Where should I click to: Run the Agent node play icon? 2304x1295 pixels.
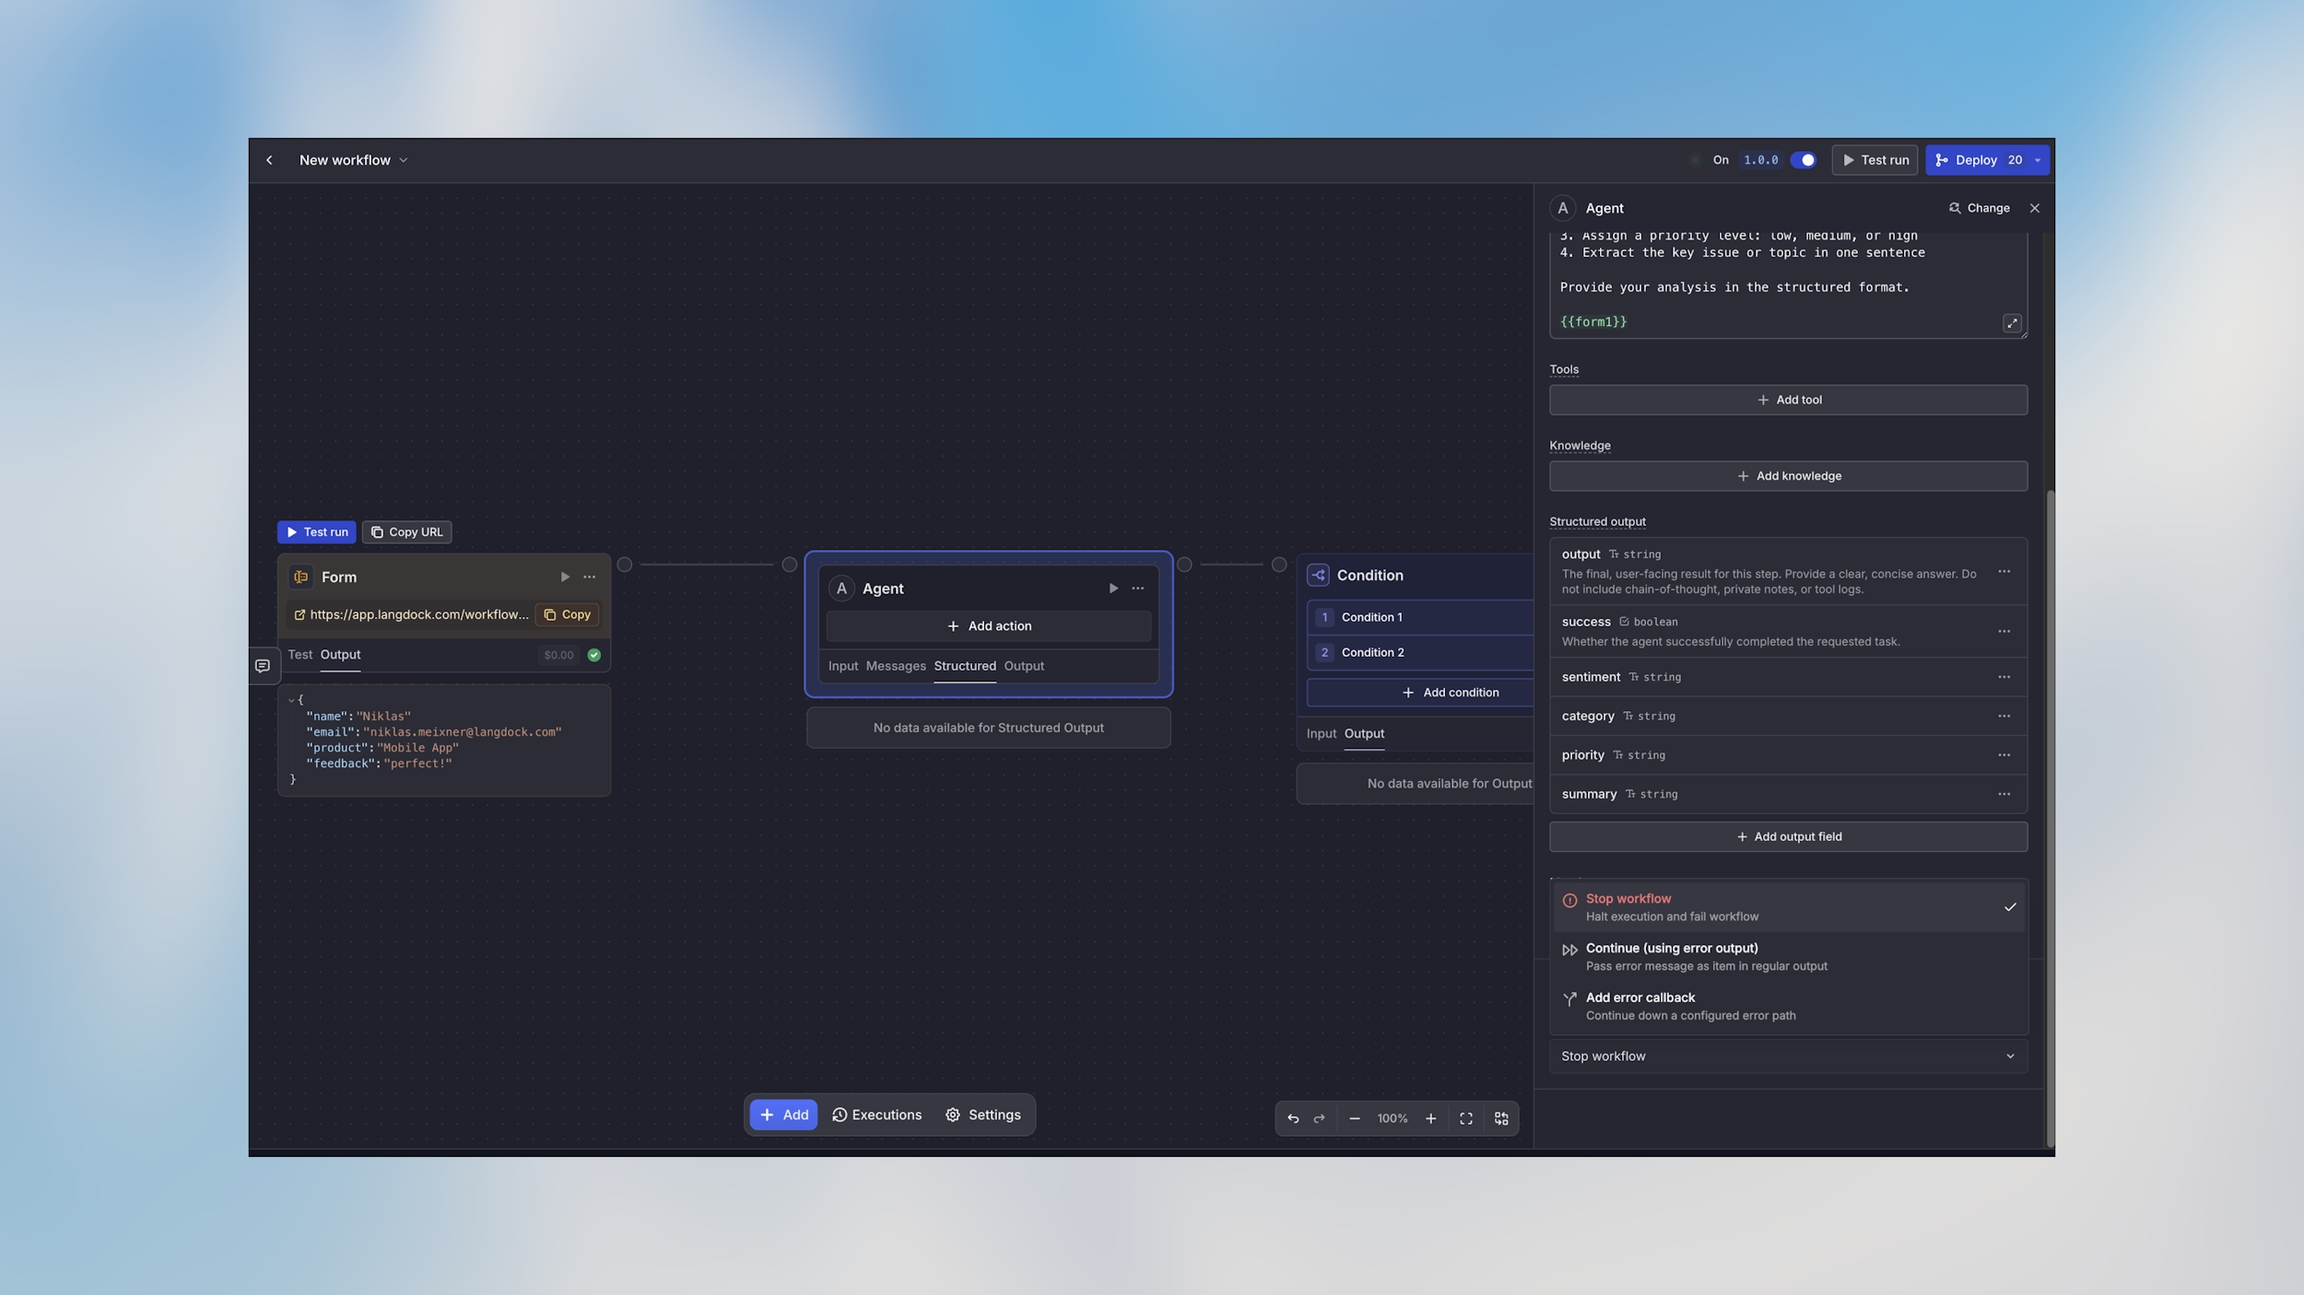click(x=1113, y=588)
